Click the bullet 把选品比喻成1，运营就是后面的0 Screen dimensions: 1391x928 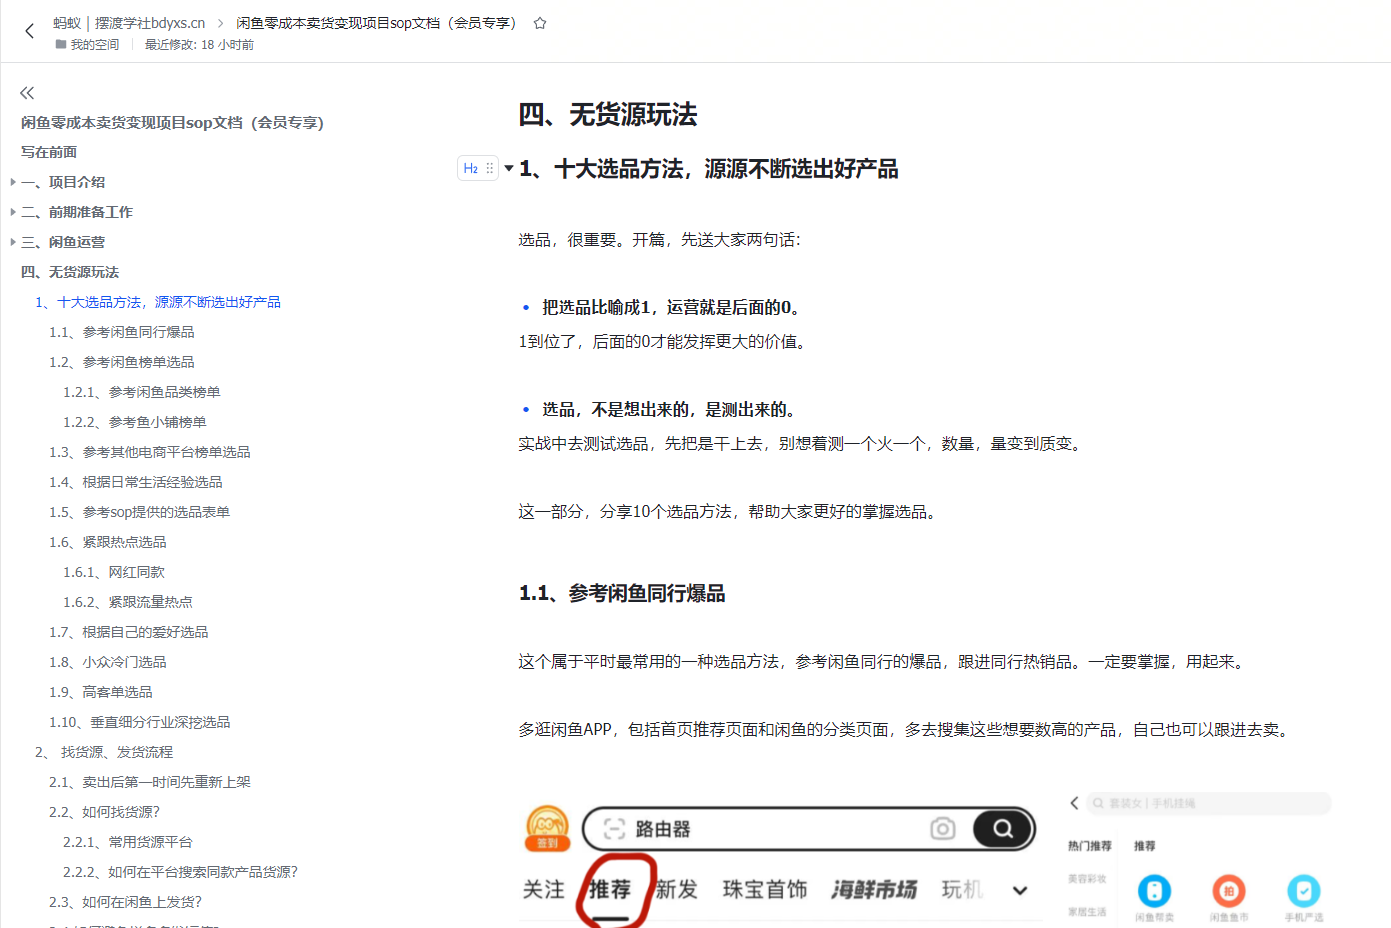click(x=671, y=308)
